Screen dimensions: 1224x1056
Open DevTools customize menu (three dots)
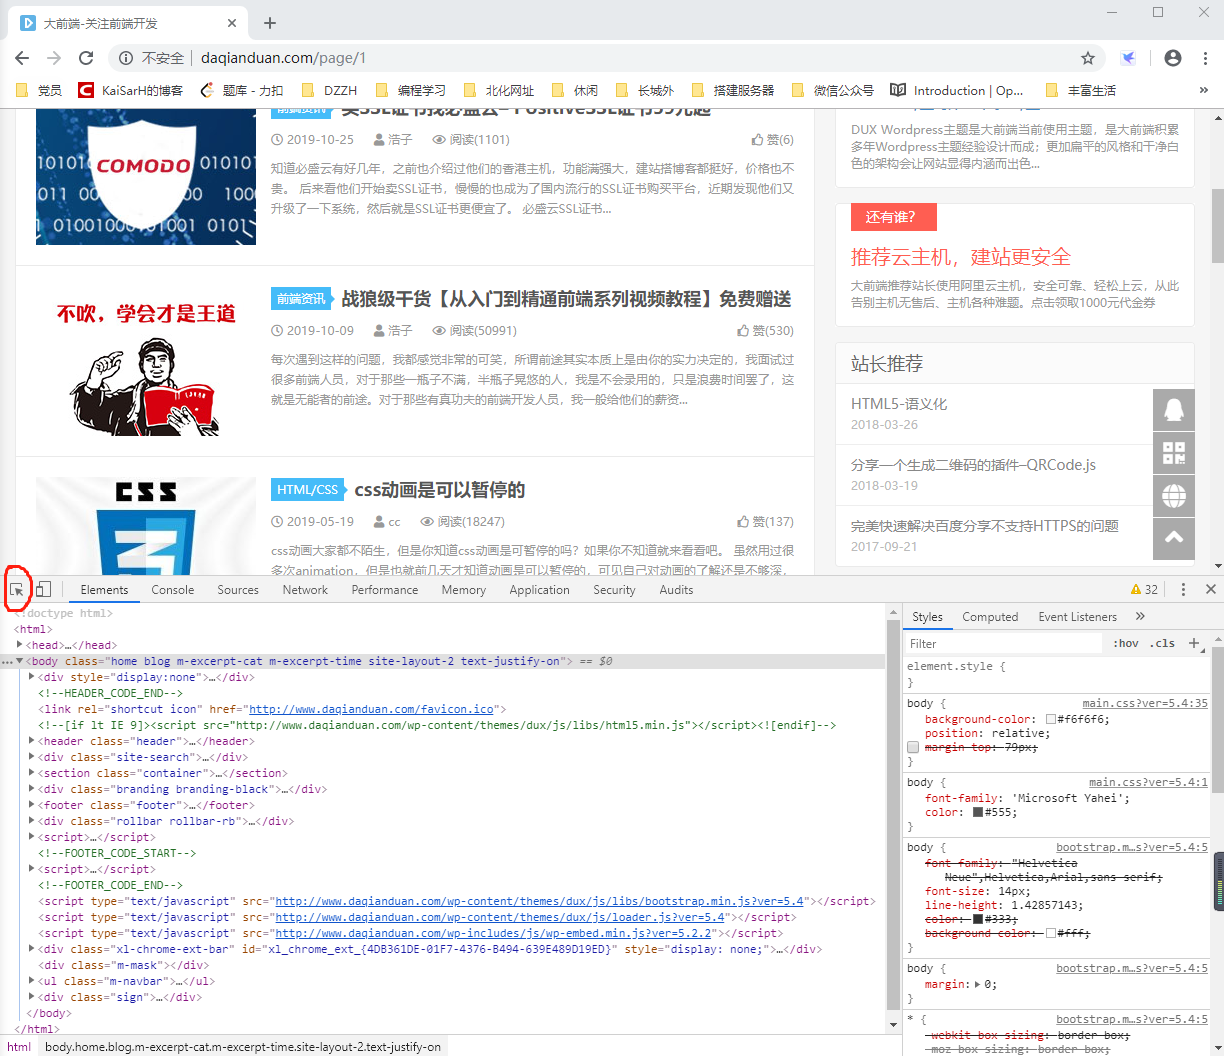click(1183, 590)
